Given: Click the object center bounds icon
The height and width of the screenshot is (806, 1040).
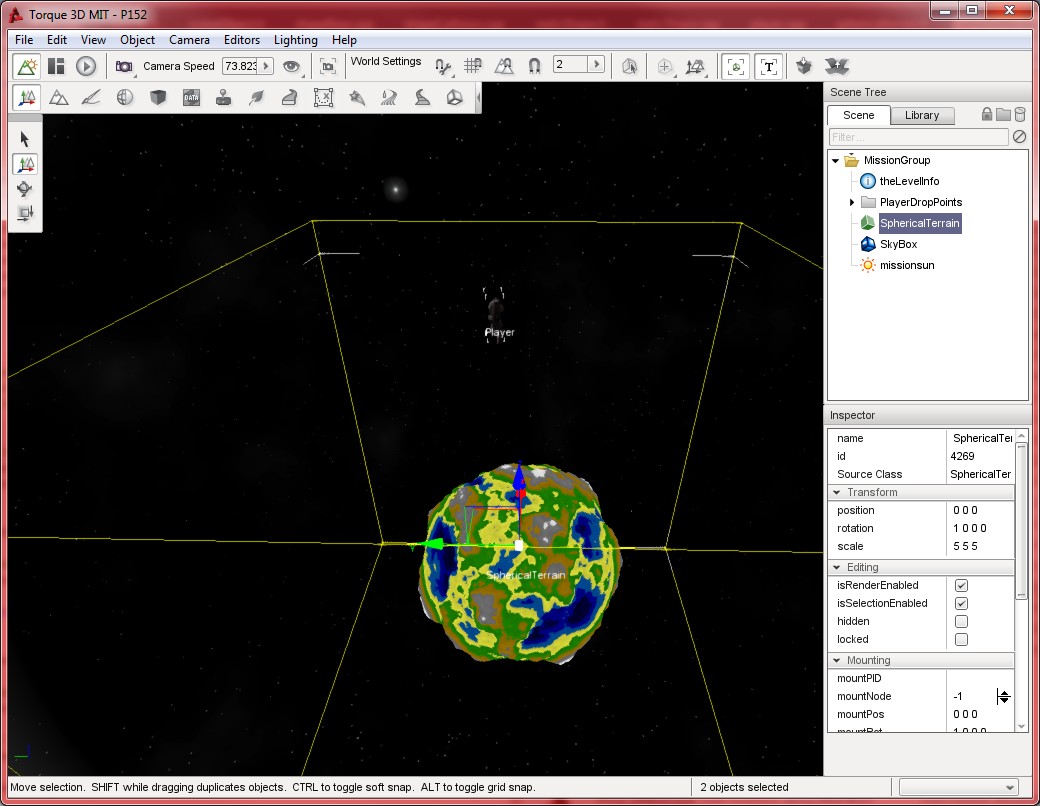Looking at the screenshot, I should 665,66.
